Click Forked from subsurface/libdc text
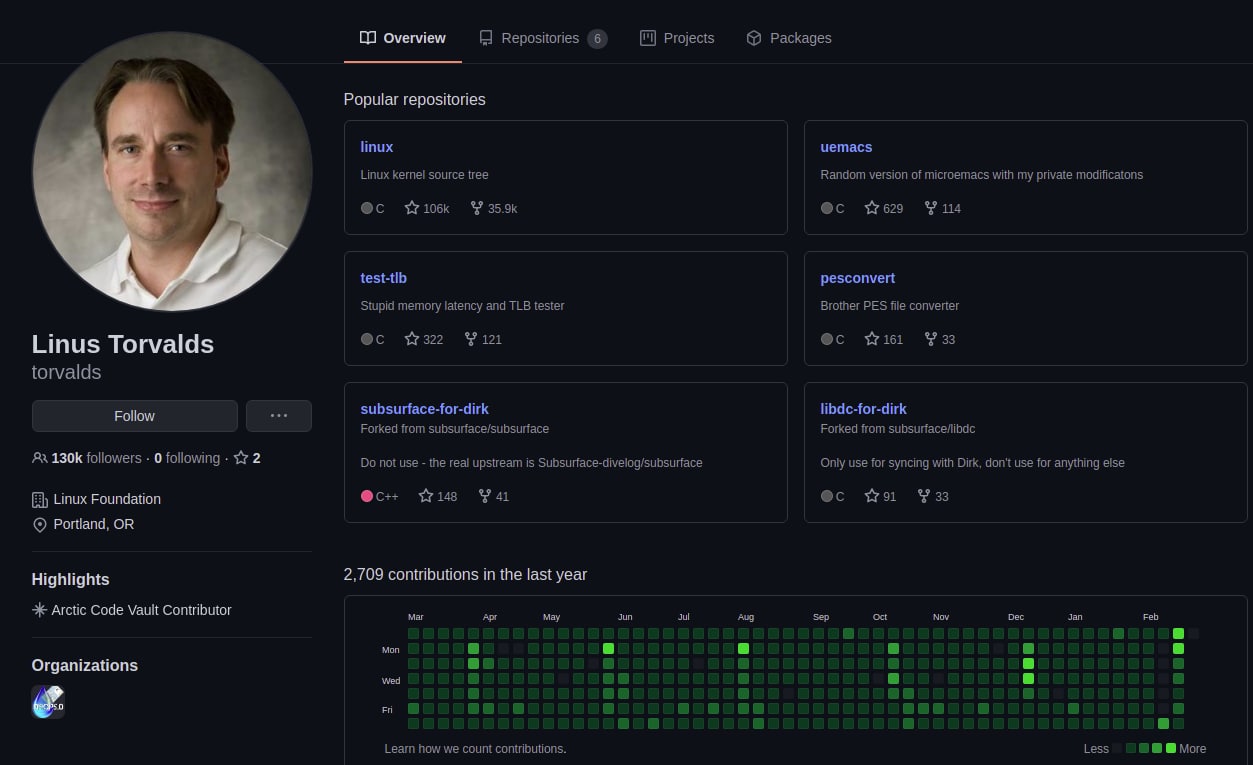This screenshot has width=1253, height=765. [x=898, y=429]
